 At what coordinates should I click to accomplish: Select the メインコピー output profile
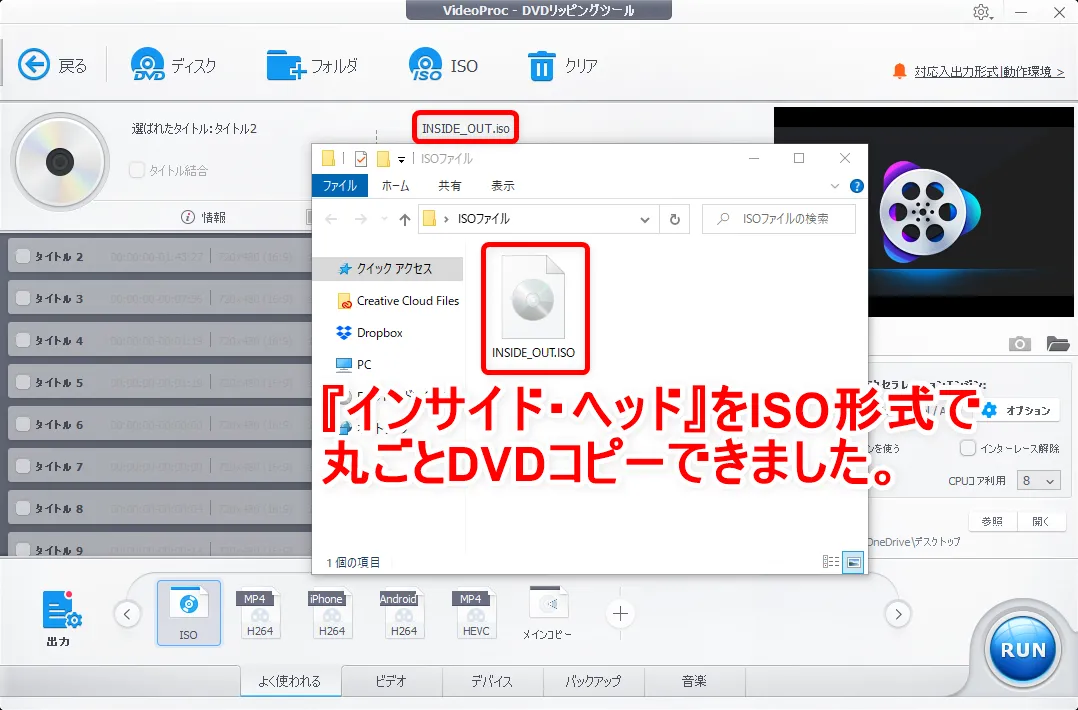(x=547, y=613)
